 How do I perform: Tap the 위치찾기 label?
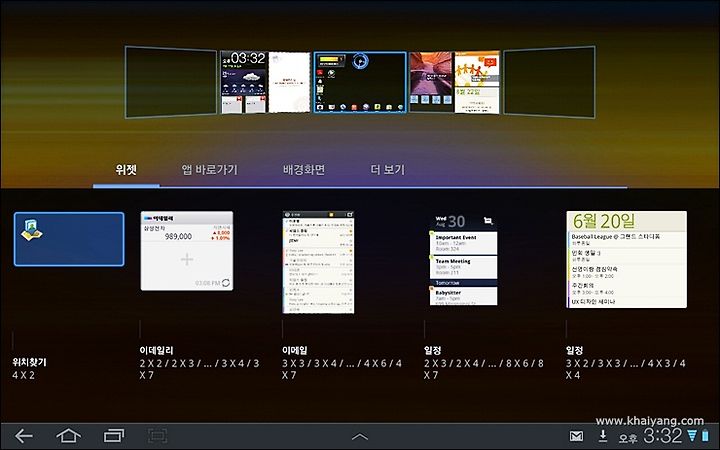click(29, 362)
